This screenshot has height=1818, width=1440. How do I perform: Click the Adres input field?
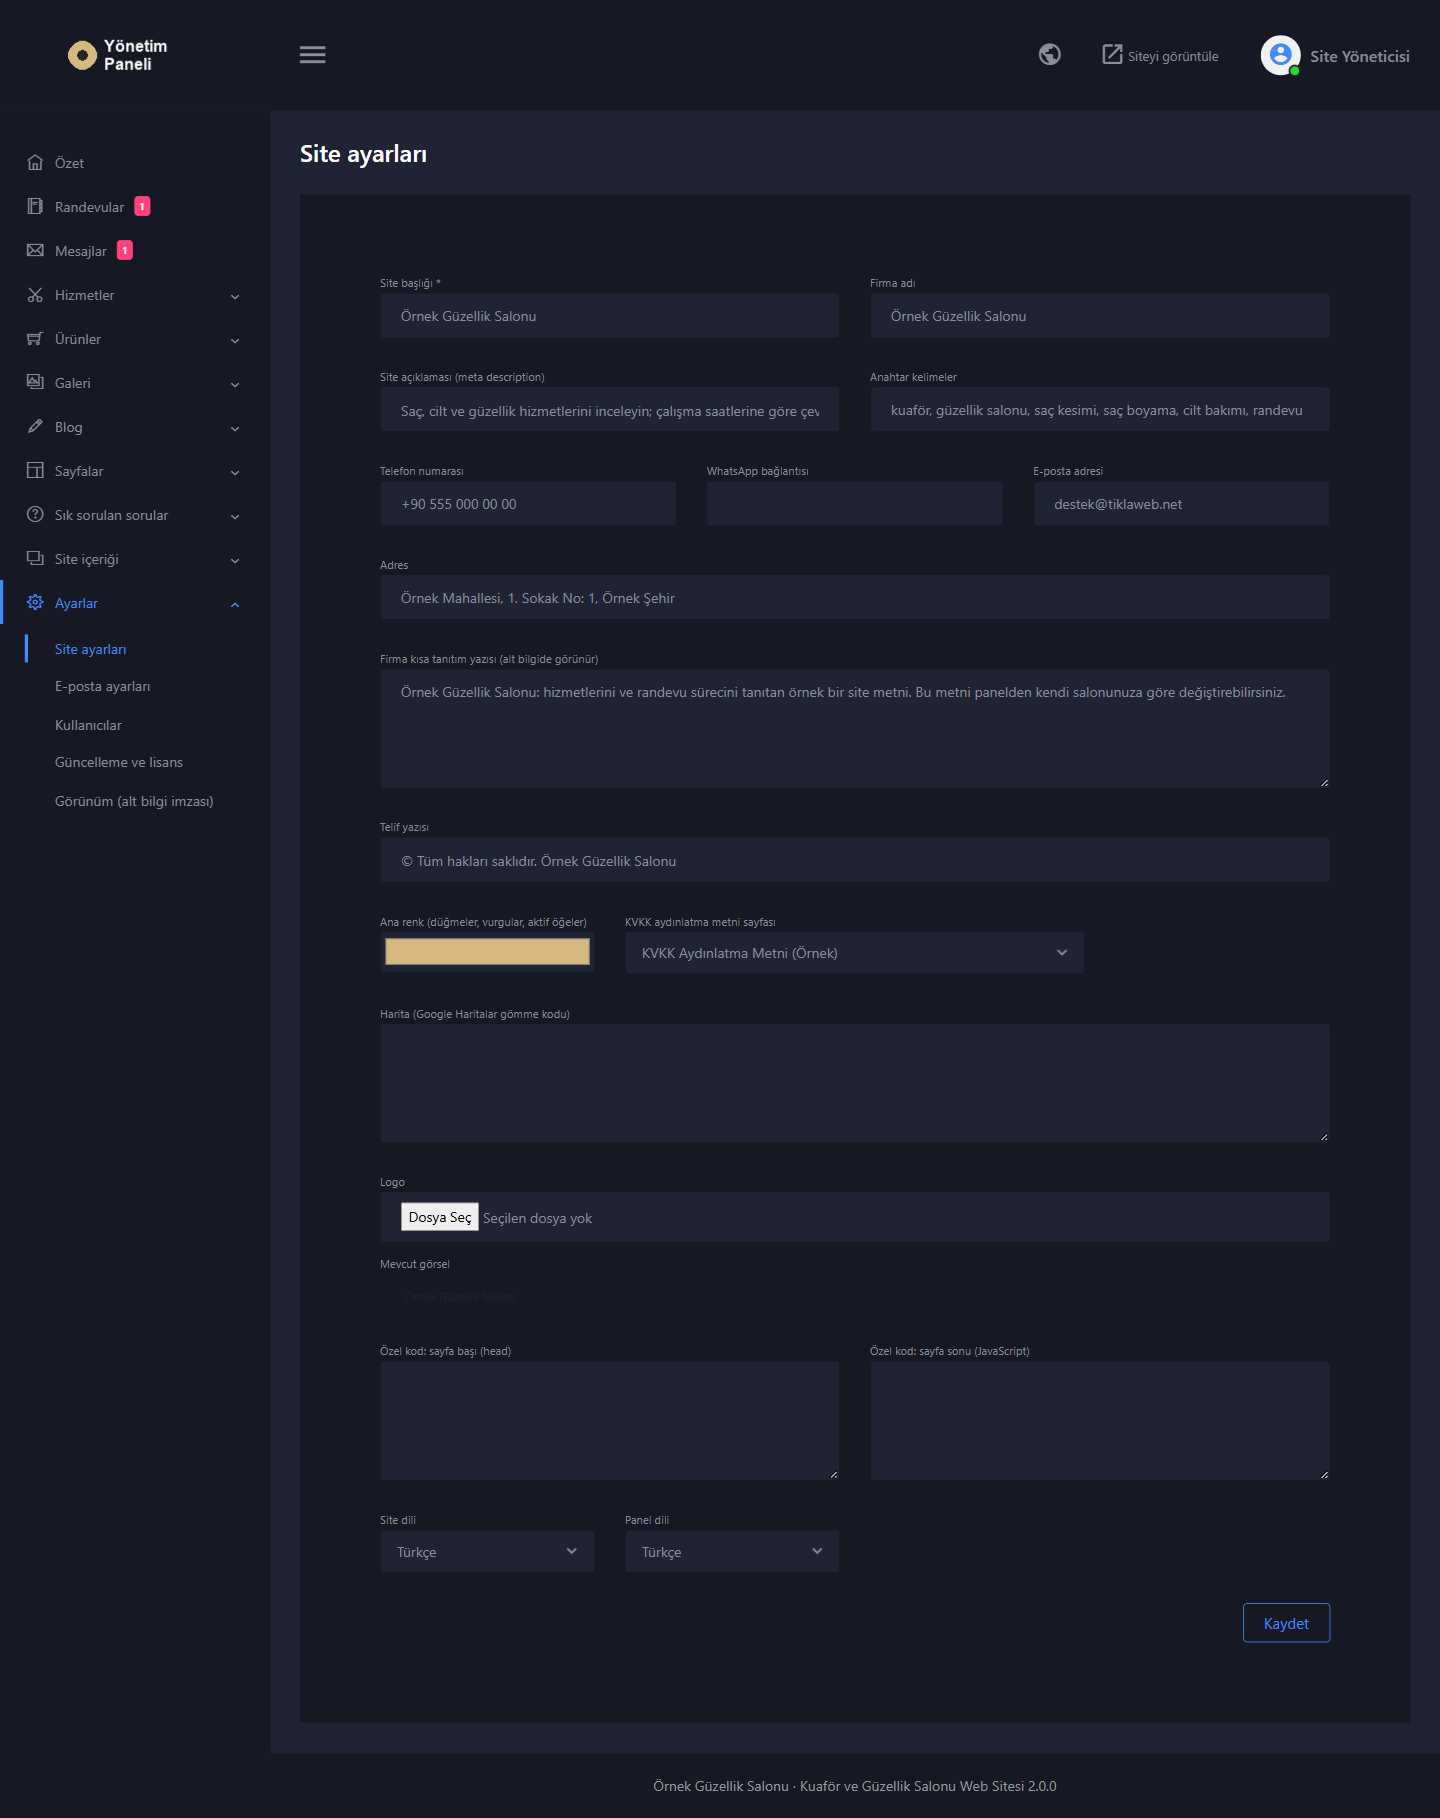click(855, 598)
